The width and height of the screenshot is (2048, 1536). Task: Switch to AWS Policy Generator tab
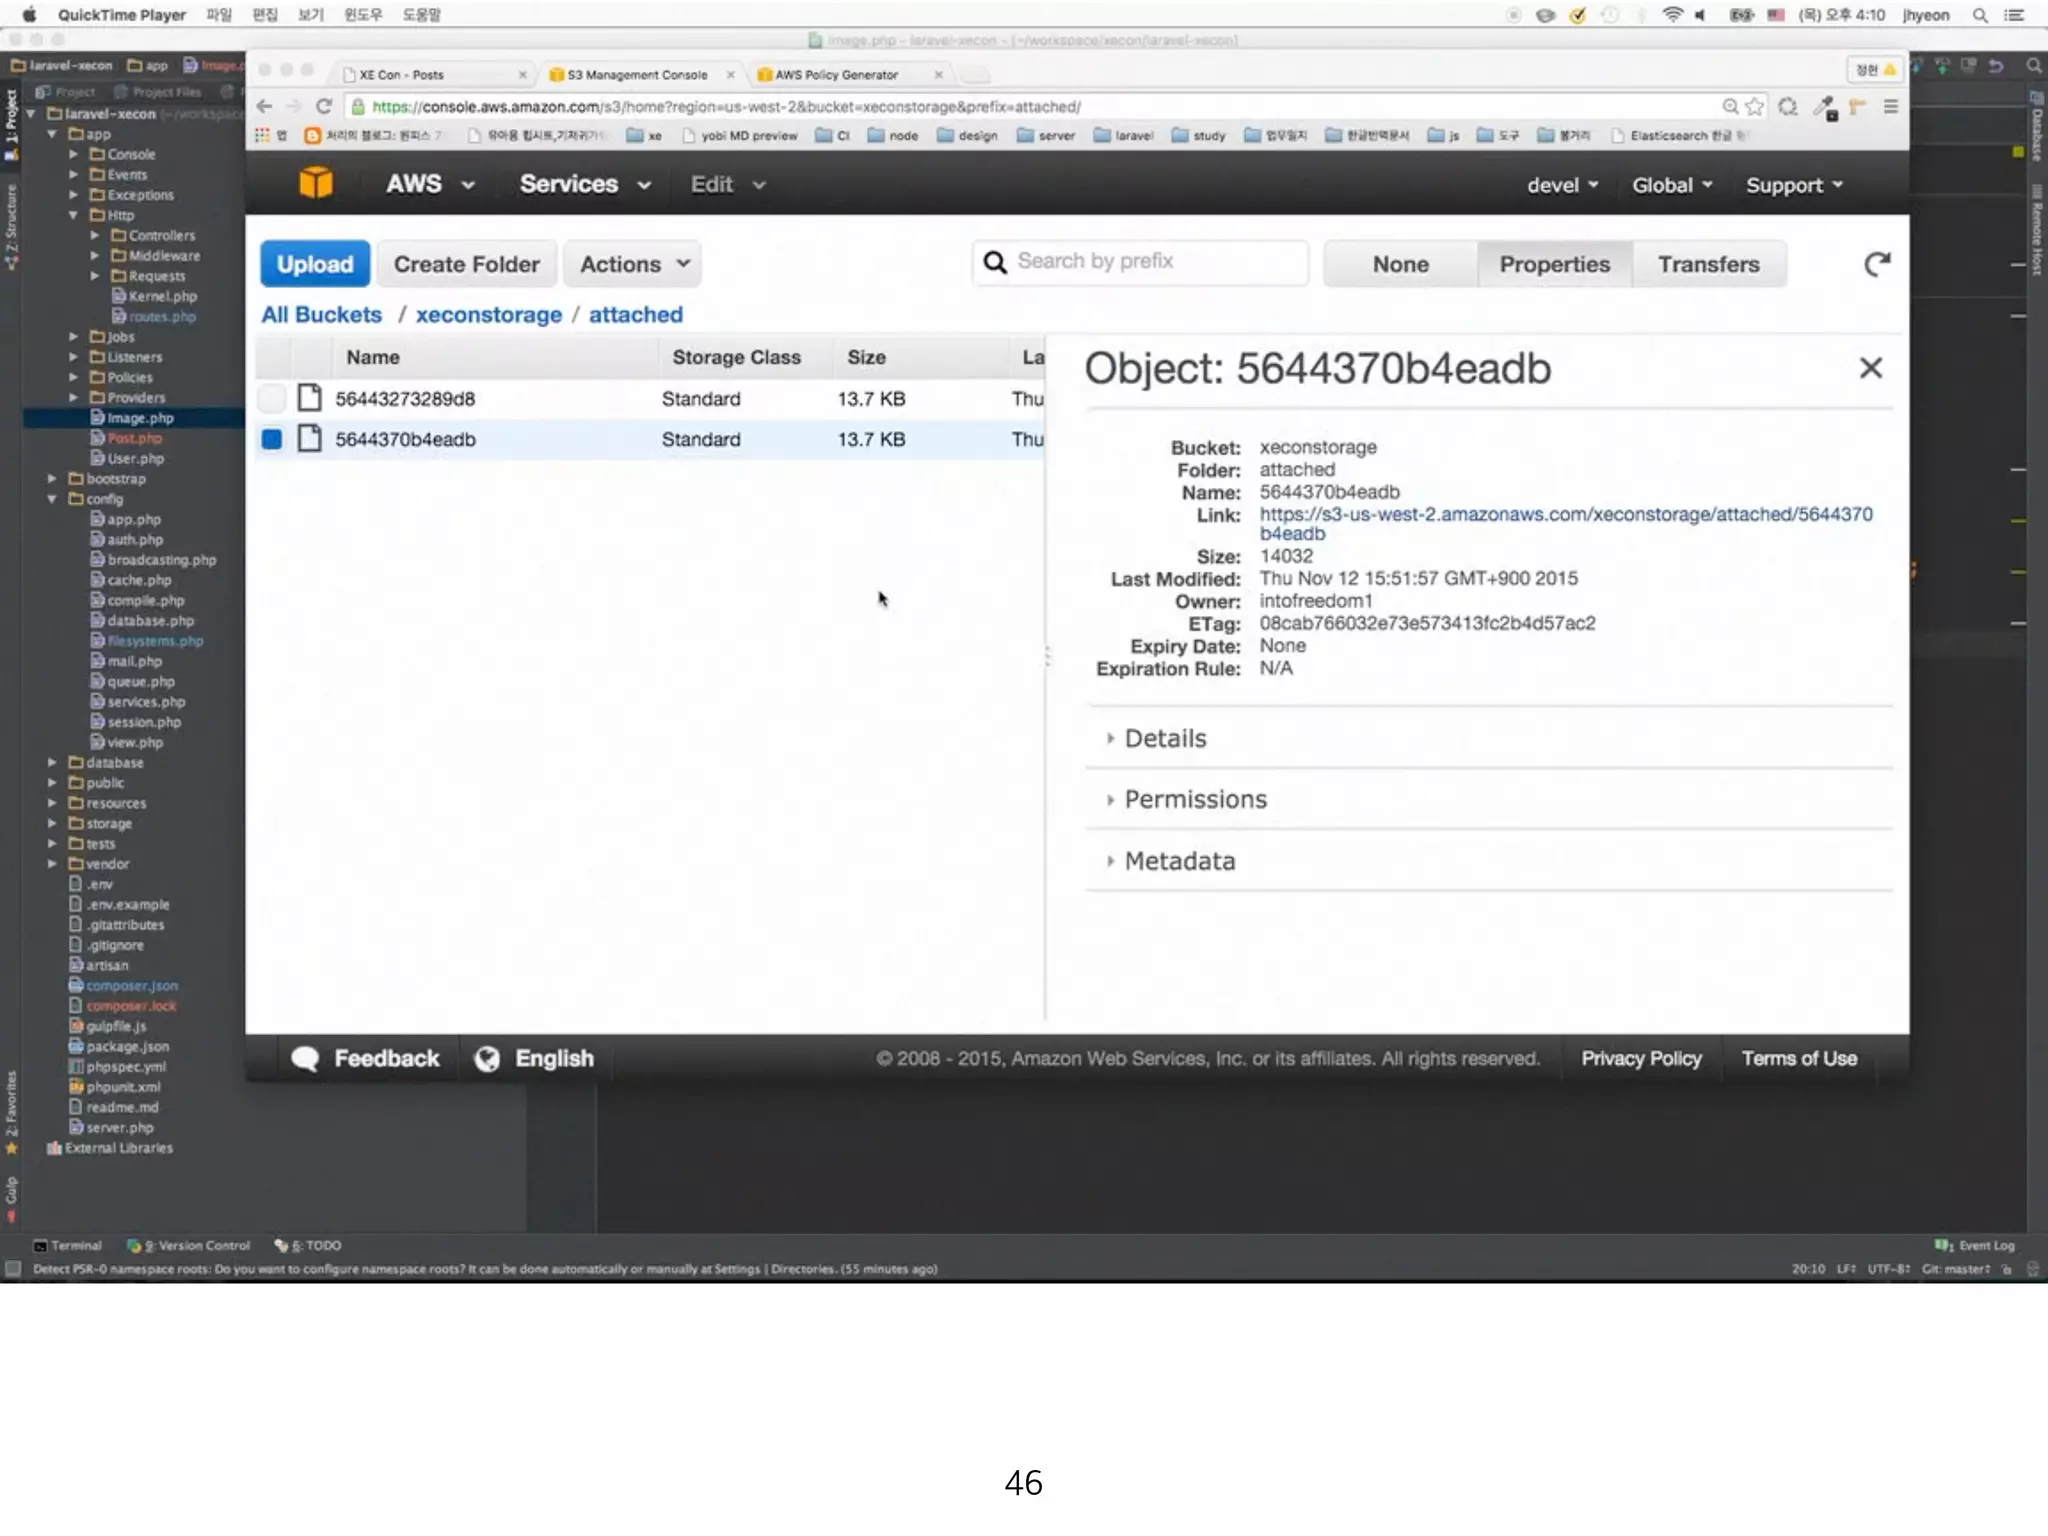(836, 75)
